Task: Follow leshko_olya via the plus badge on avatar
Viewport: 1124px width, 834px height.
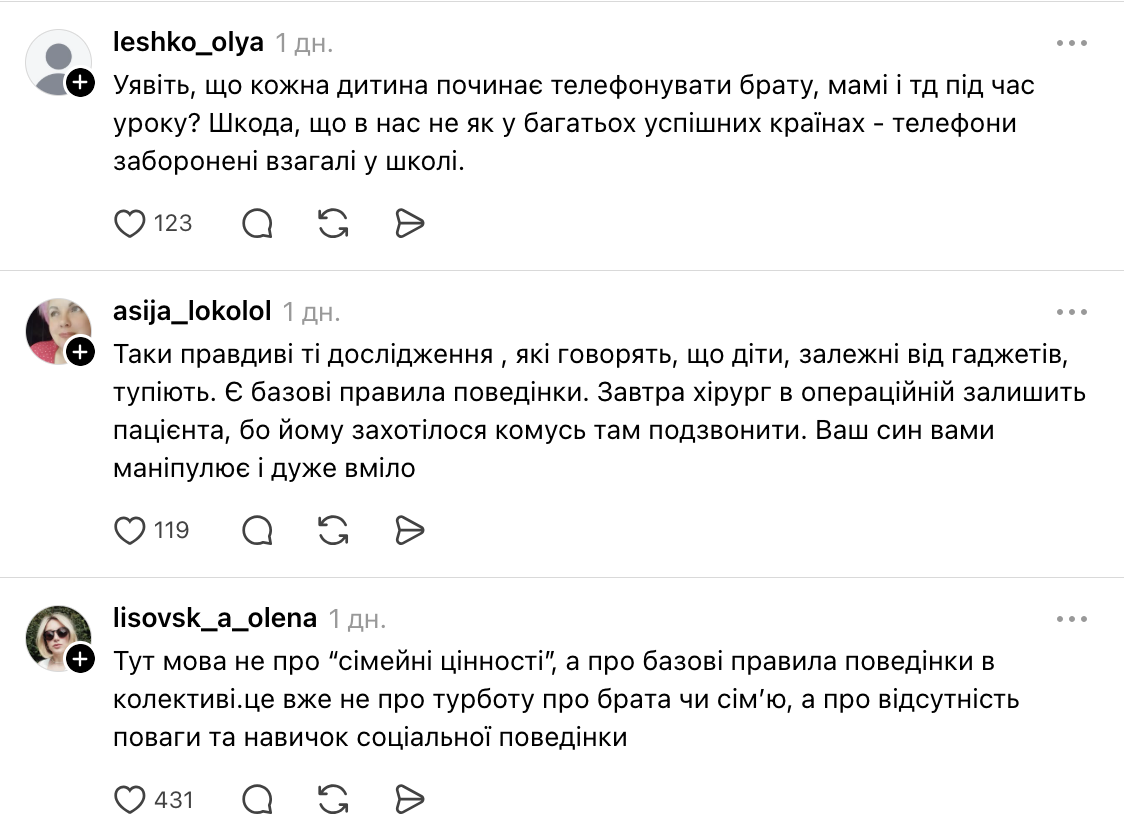Action: 78,80
